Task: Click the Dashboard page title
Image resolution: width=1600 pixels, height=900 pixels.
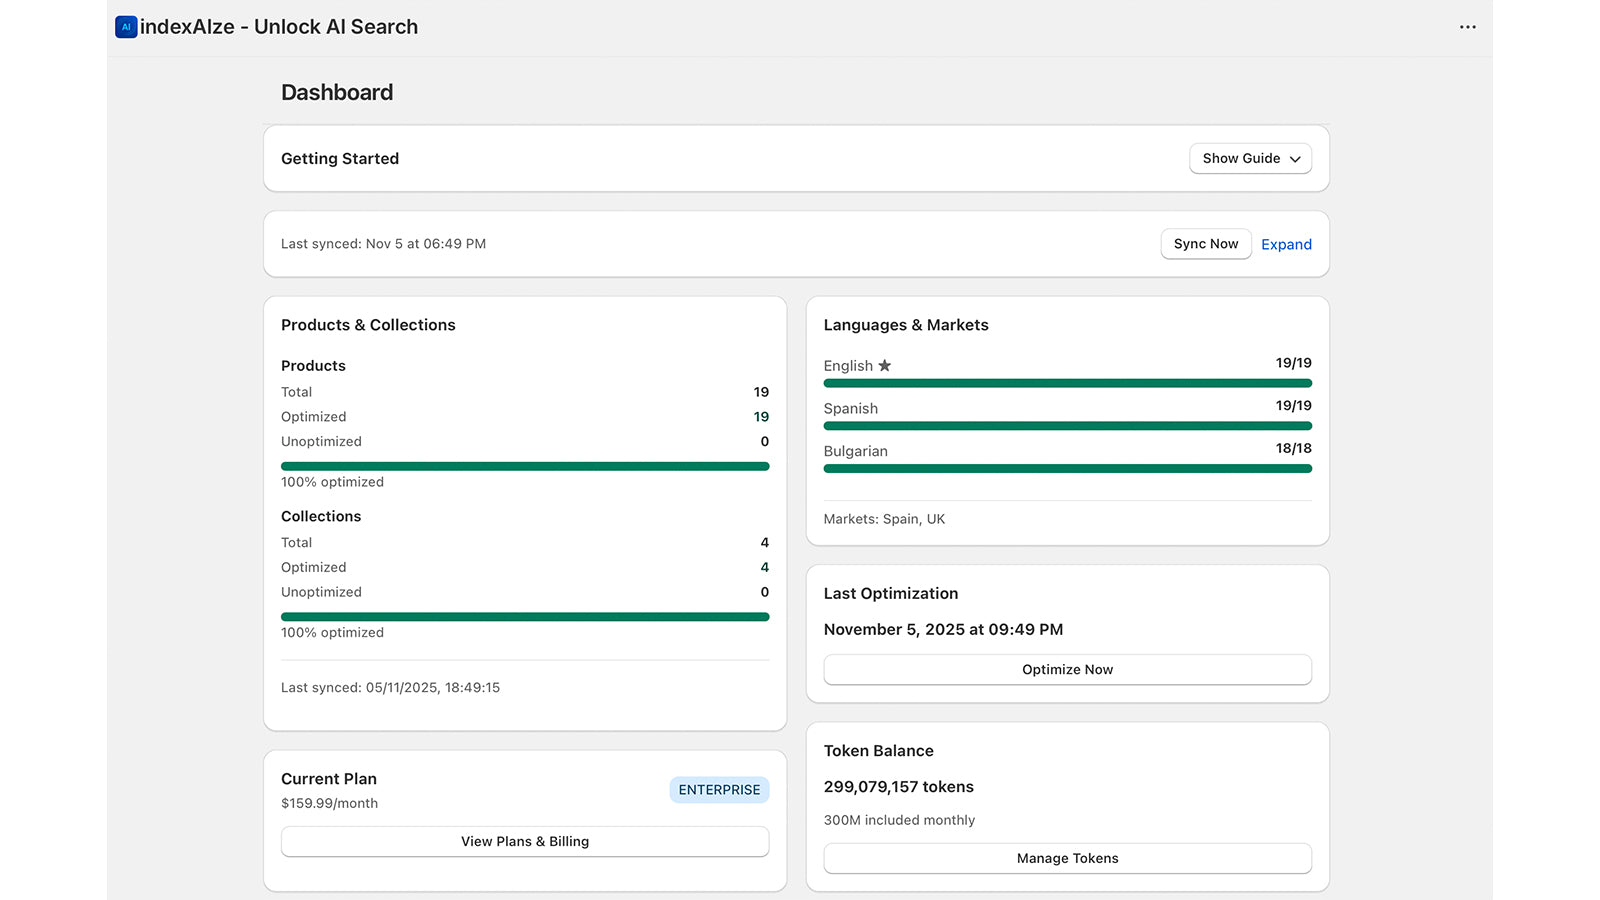Action: (337, 92)
